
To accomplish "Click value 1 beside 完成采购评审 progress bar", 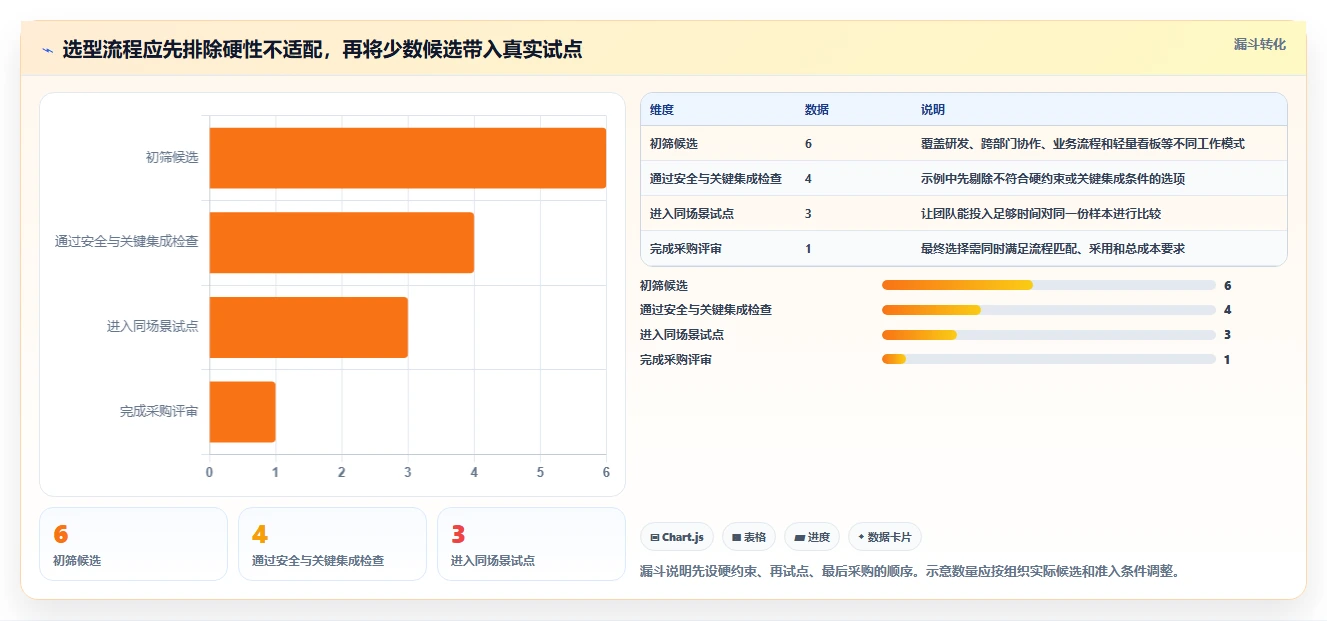I will tap(1227, 360).
